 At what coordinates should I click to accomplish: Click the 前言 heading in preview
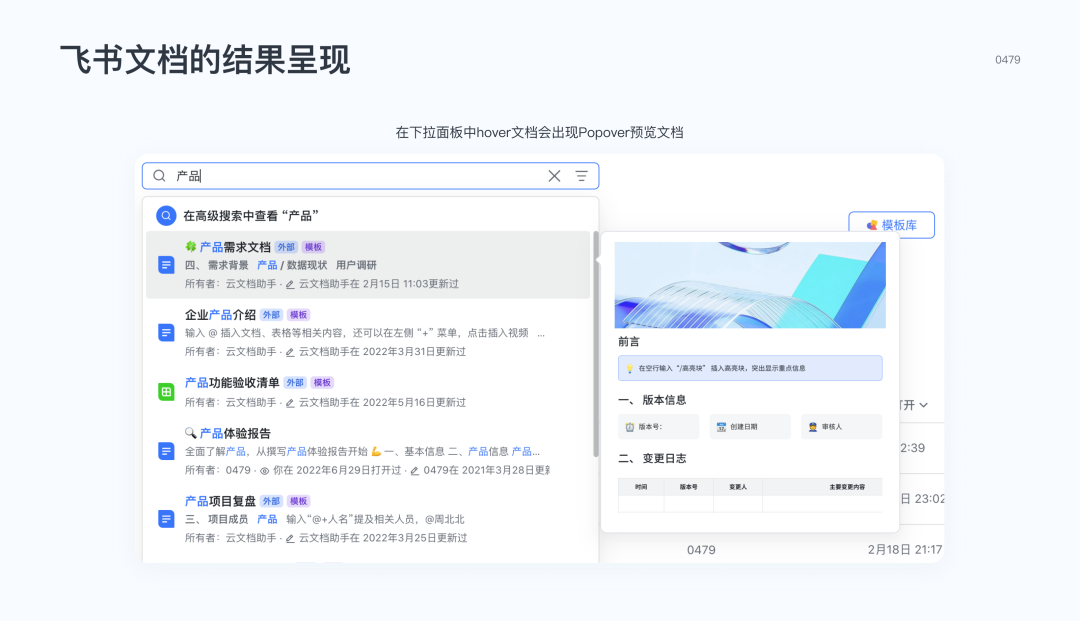pos(629,341)
